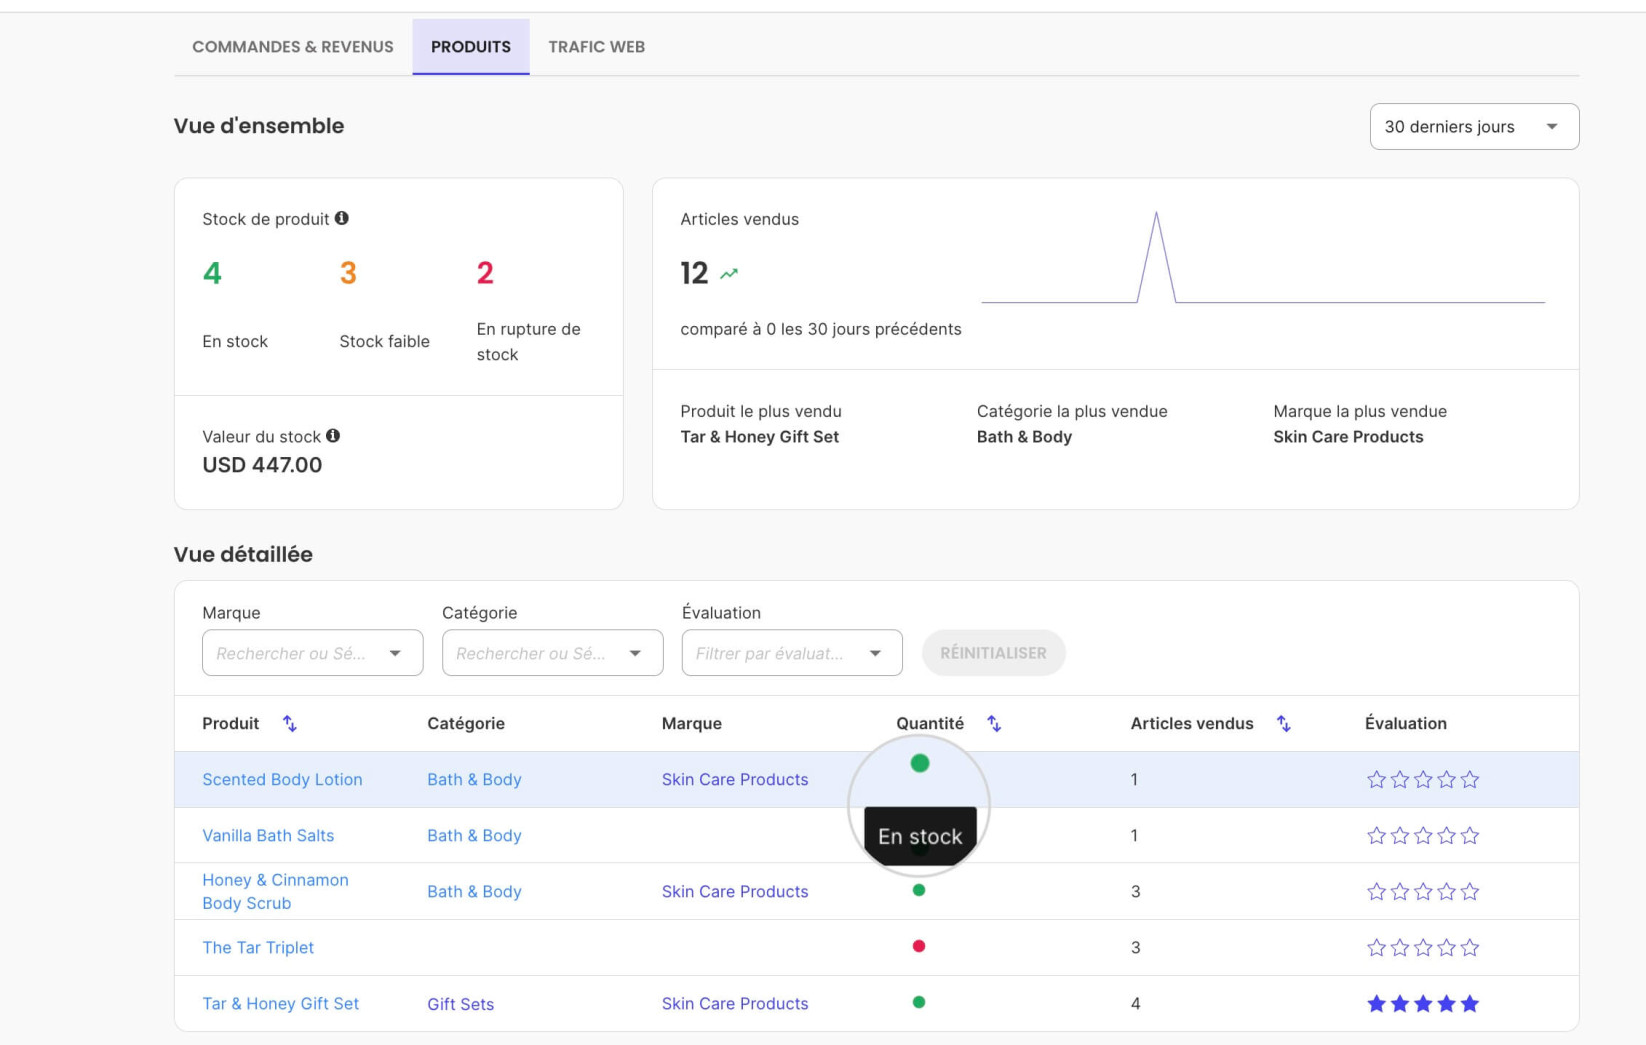Image resolution: width=1646 pixels, height=1045 pixels.
Task: Click green stock dot for Honey & Cinnamon Body Scrub
Action: (x=919, y=890)
